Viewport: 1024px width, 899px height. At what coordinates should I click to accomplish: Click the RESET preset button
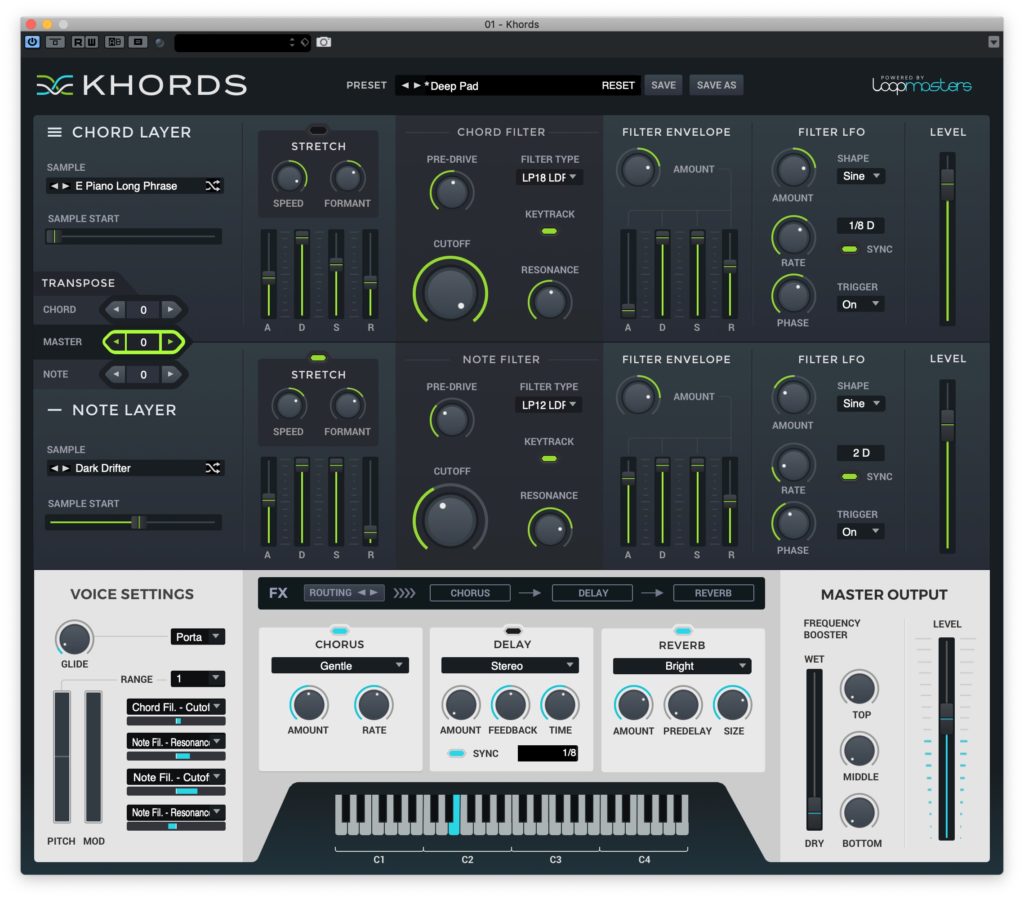pos(617,86)
